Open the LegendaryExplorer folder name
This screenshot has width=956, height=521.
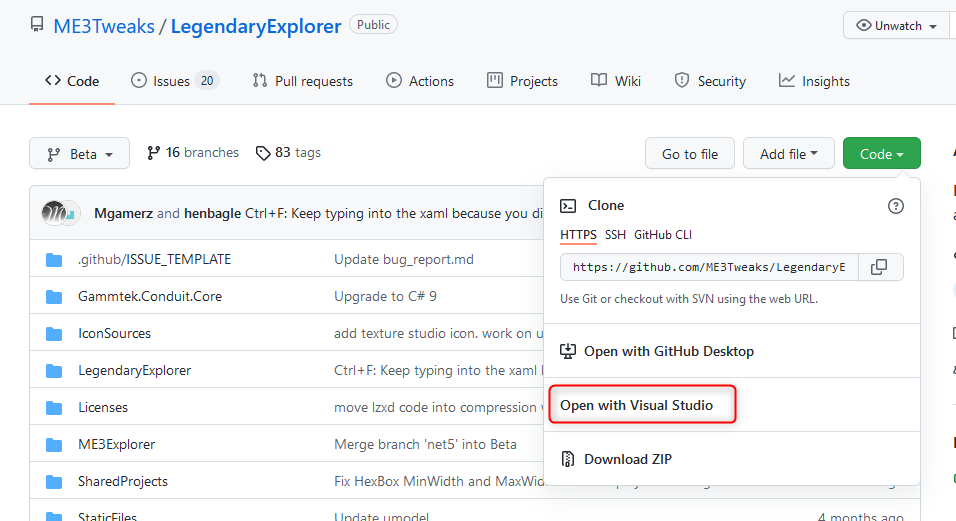tap(135, 370)
